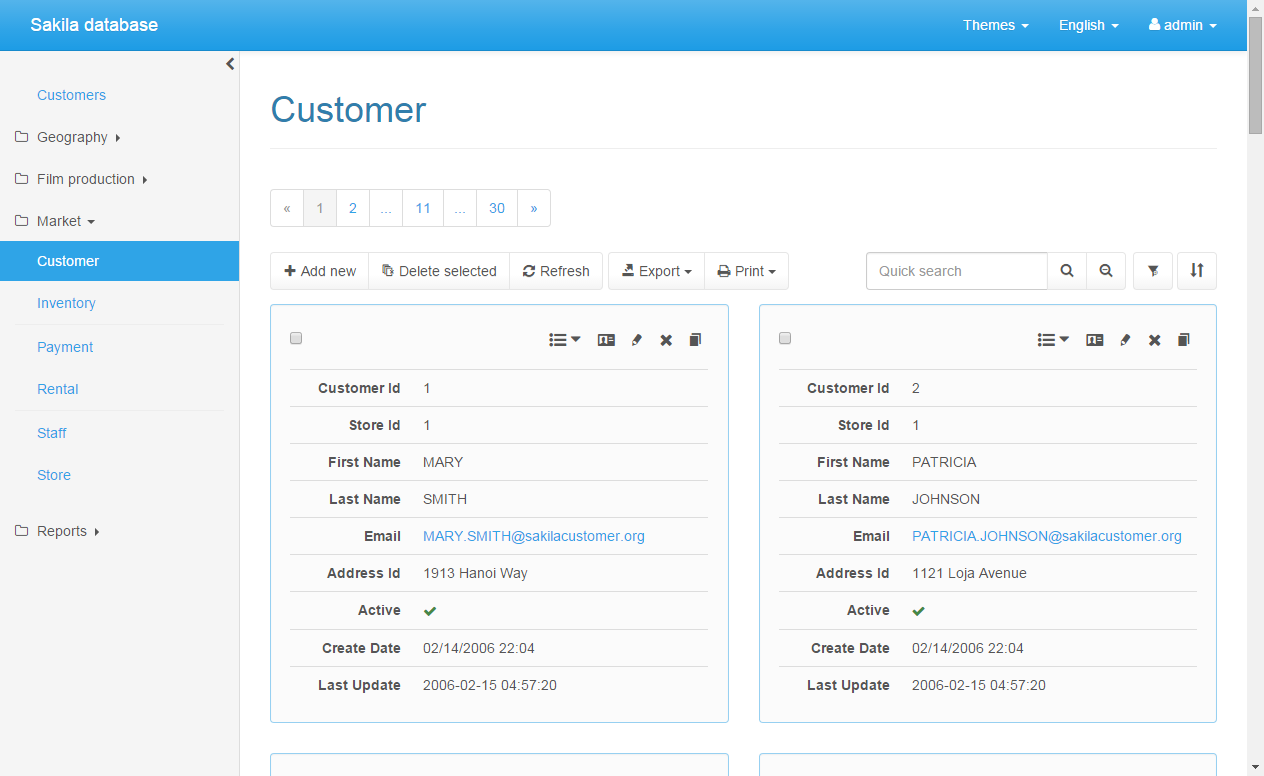Open the filter funnel icon
Image resolution: width=1264 pixels, height=776 pixels.
1152,270
